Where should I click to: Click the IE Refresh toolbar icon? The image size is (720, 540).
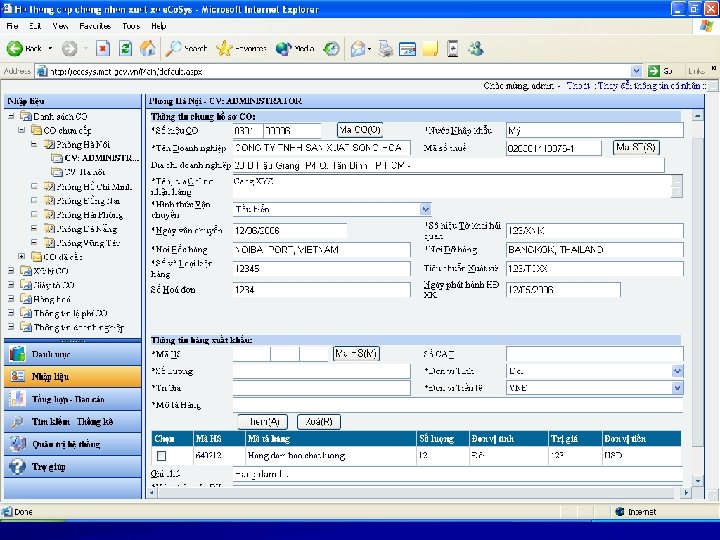tap(125, 48)
